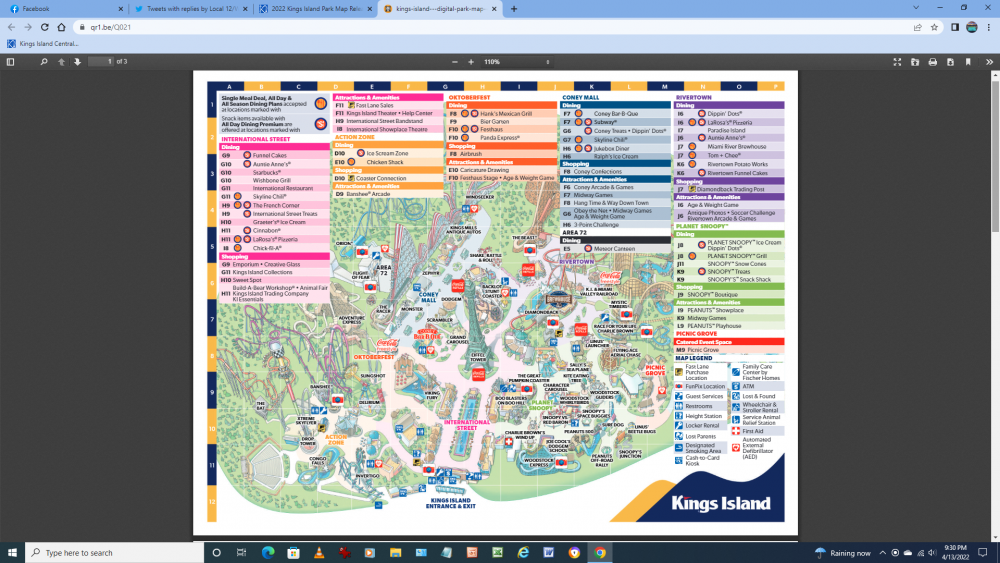Switch to the Tweets with replies tab
This screenshot has width=1000, height=563.
185,8
